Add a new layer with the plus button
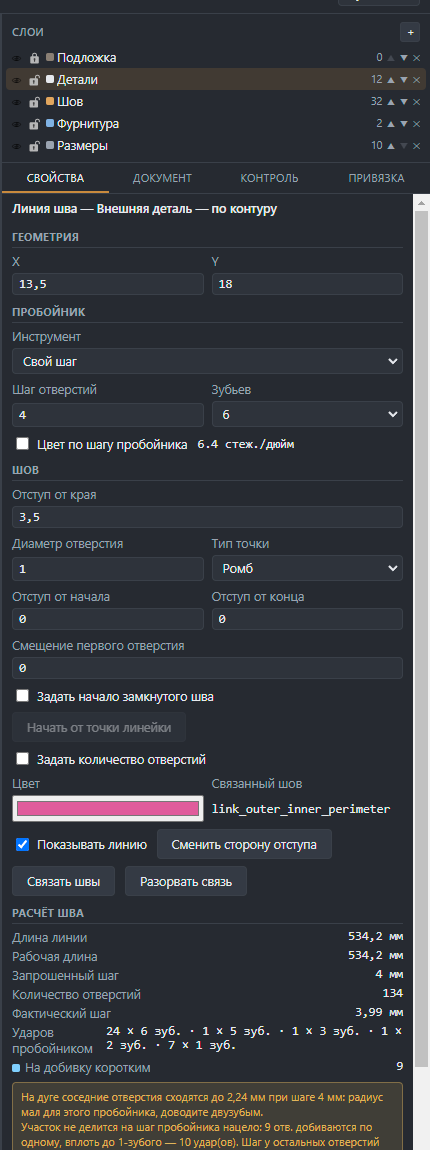This screenshot has height=1150, width=430. pos(409,32)
